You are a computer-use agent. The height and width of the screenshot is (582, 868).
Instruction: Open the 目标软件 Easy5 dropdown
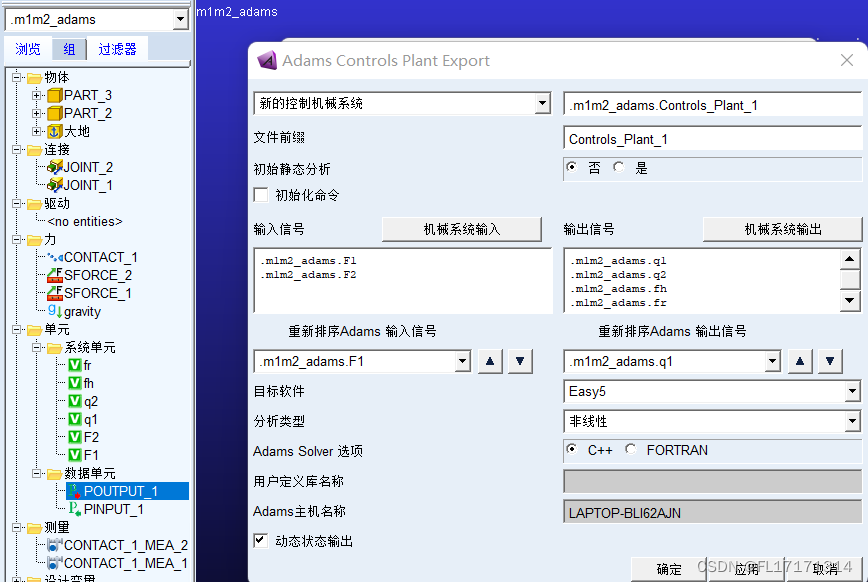852,392
